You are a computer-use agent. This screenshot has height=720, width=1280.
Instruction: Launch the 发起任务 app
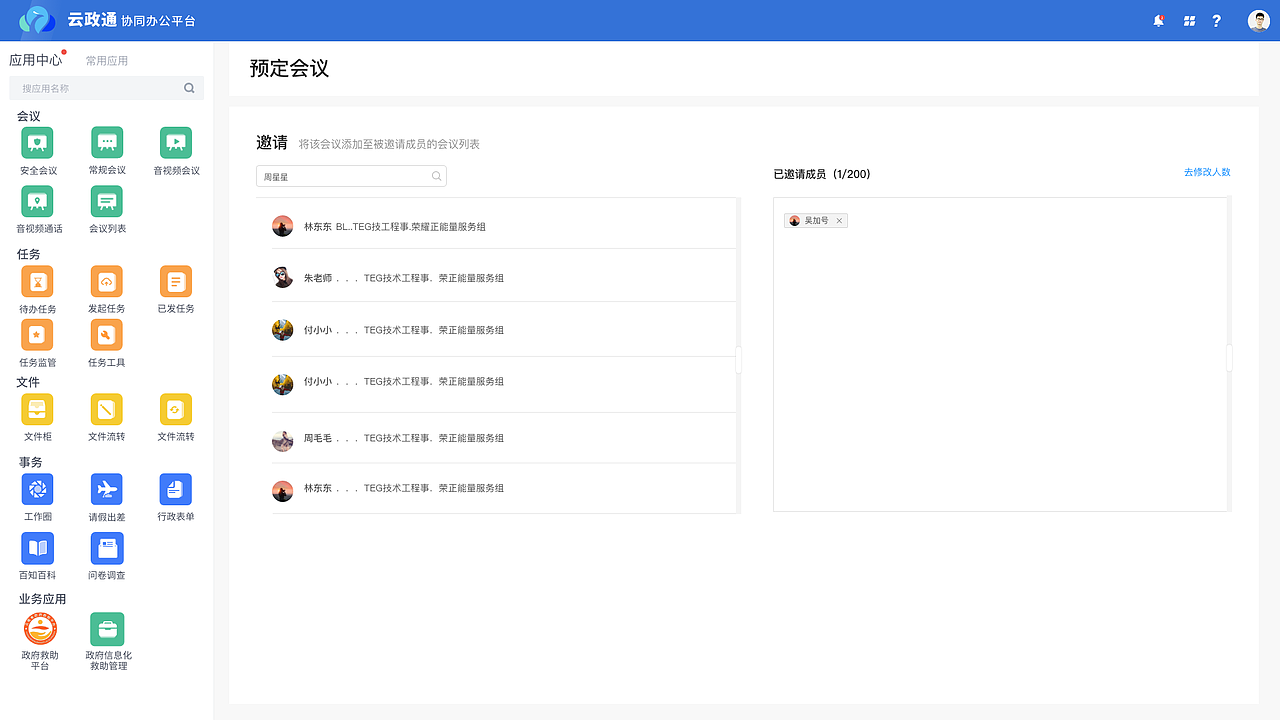click(x=107, y=281)
